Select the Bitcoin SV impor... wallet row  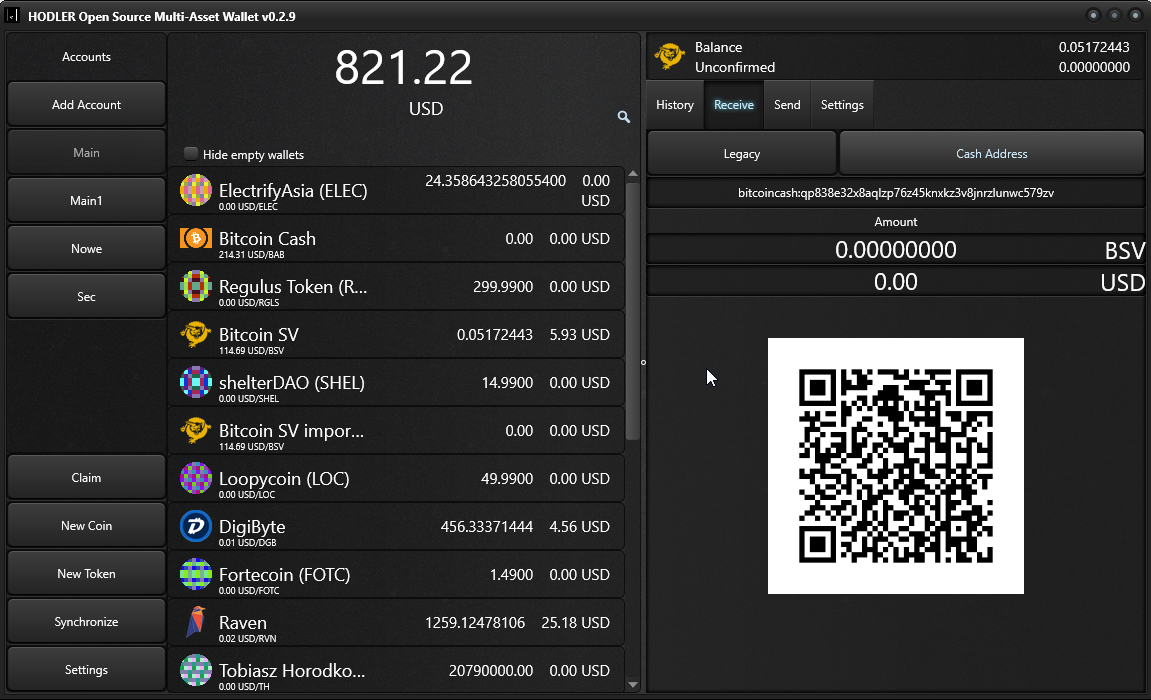(396, 431)
